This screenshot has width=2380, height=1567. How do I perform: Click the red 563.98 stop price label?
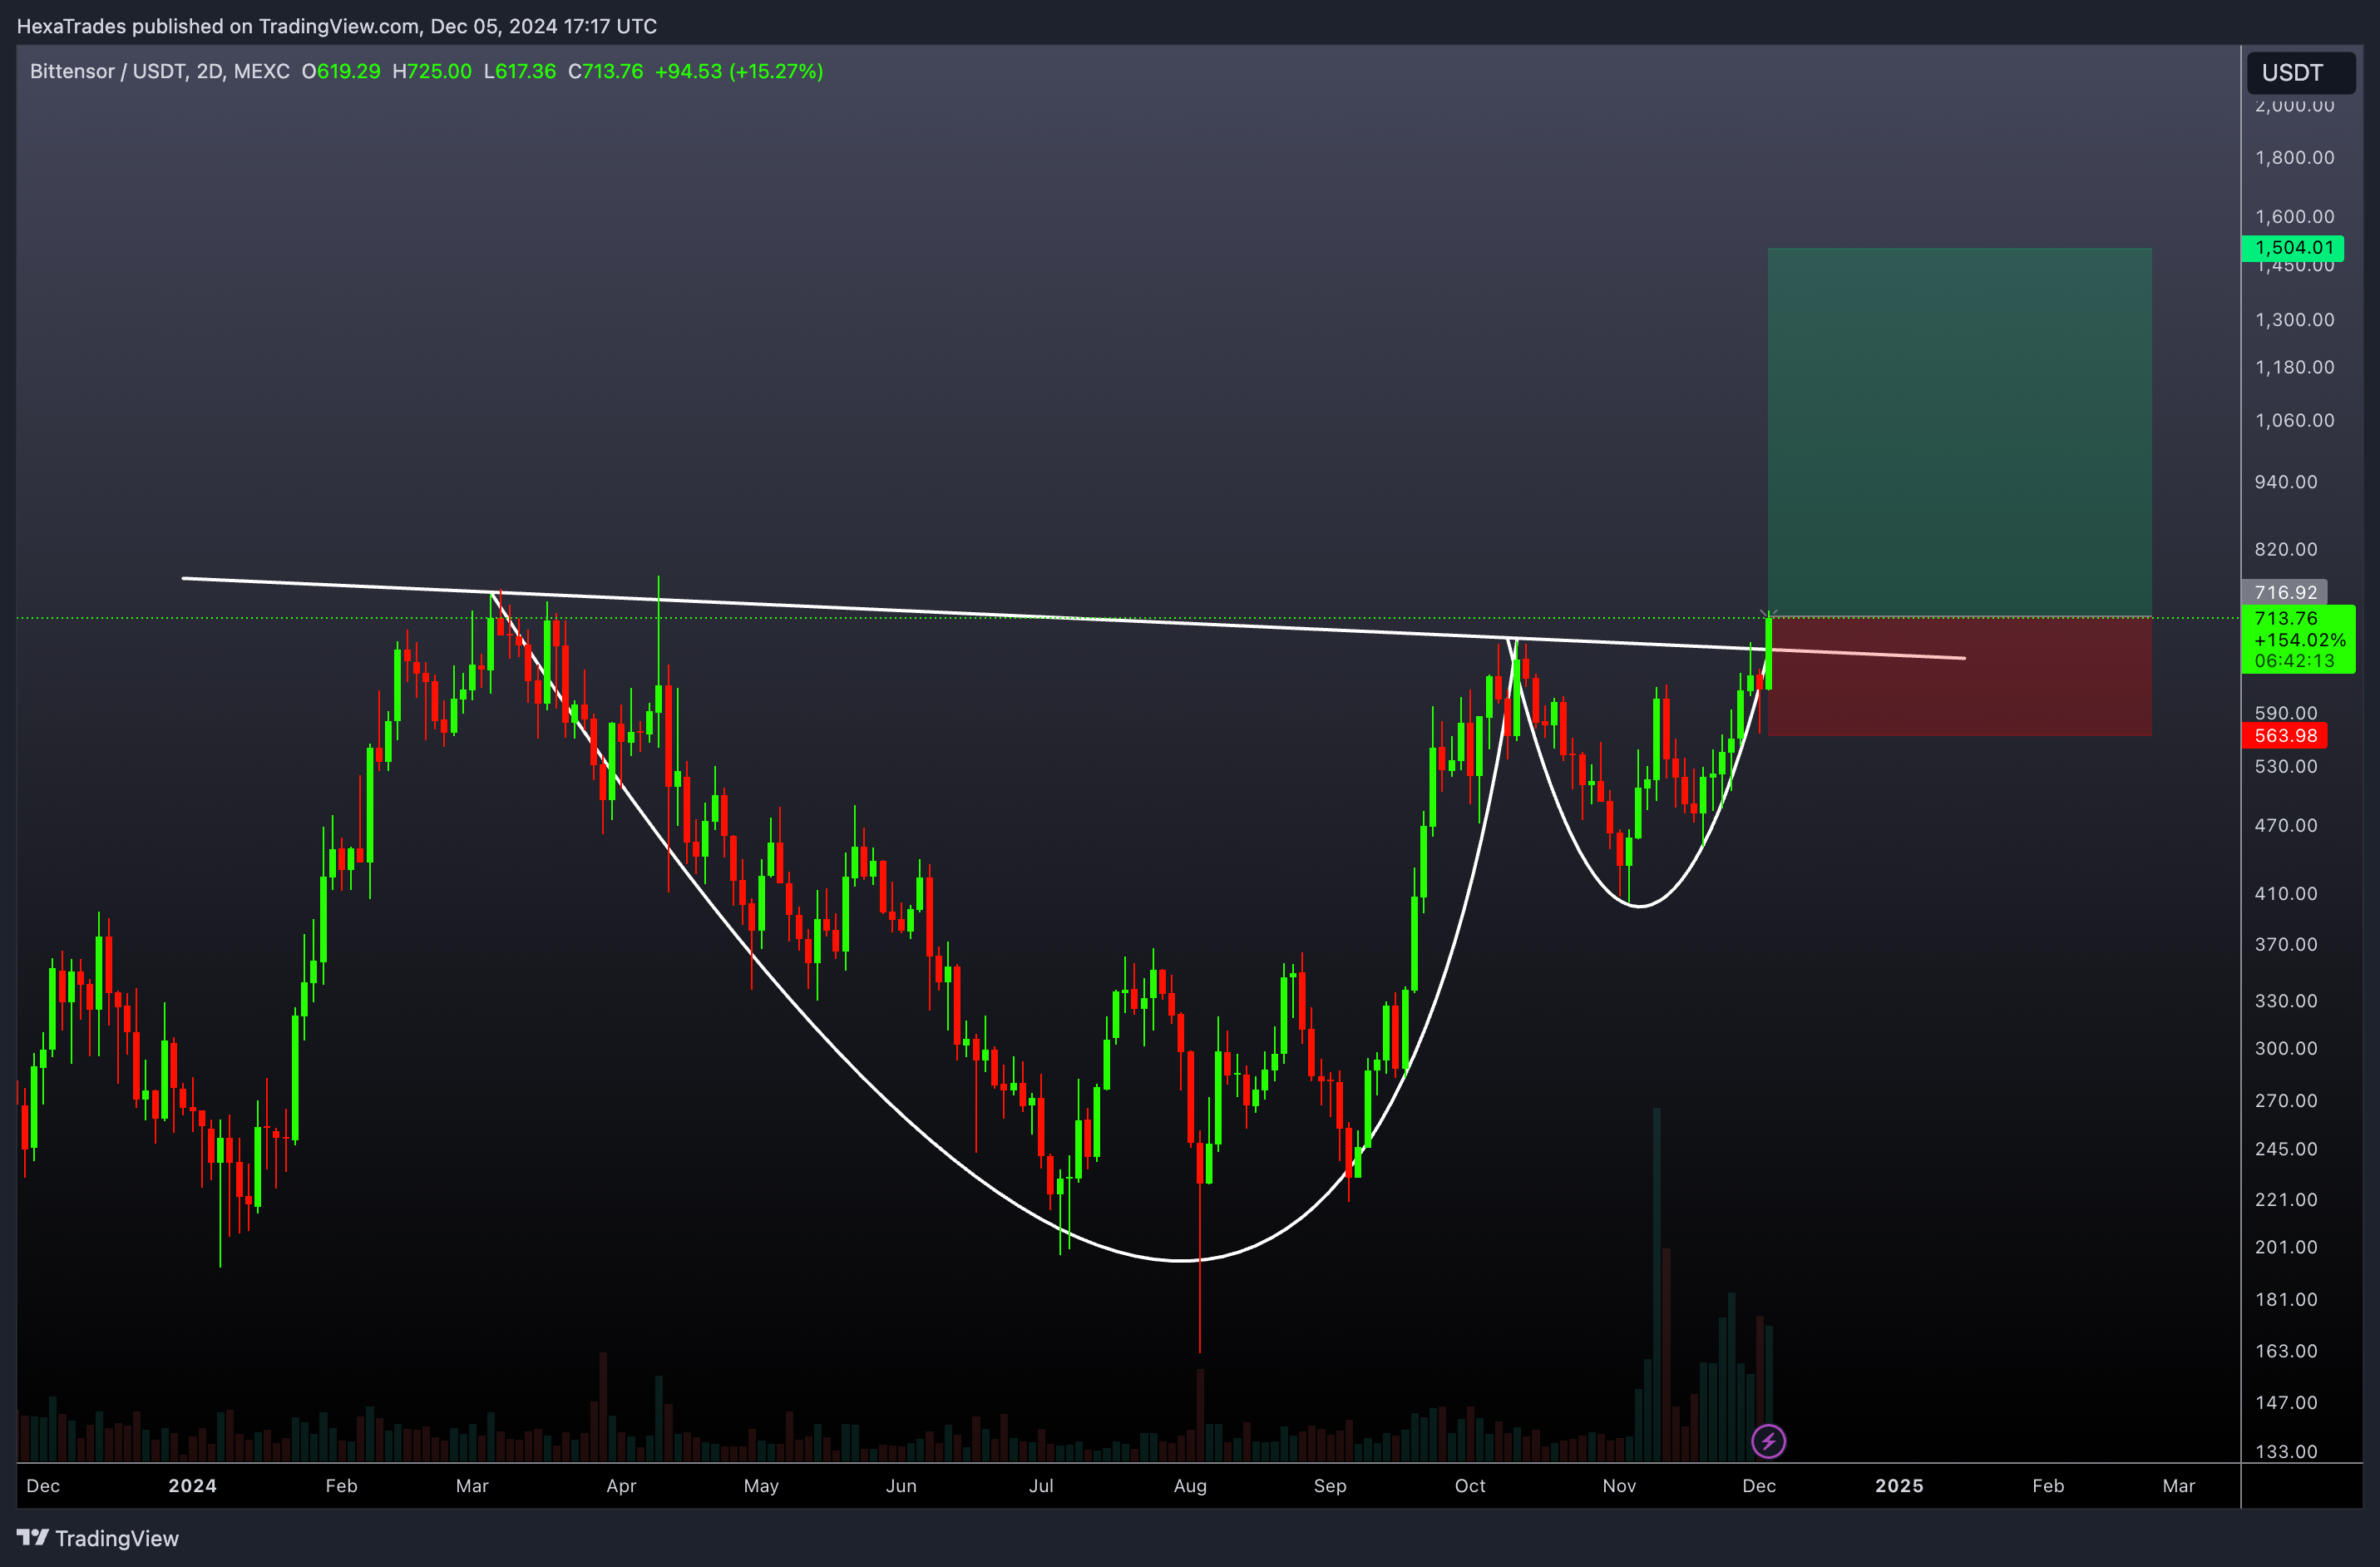(2285, 735)
